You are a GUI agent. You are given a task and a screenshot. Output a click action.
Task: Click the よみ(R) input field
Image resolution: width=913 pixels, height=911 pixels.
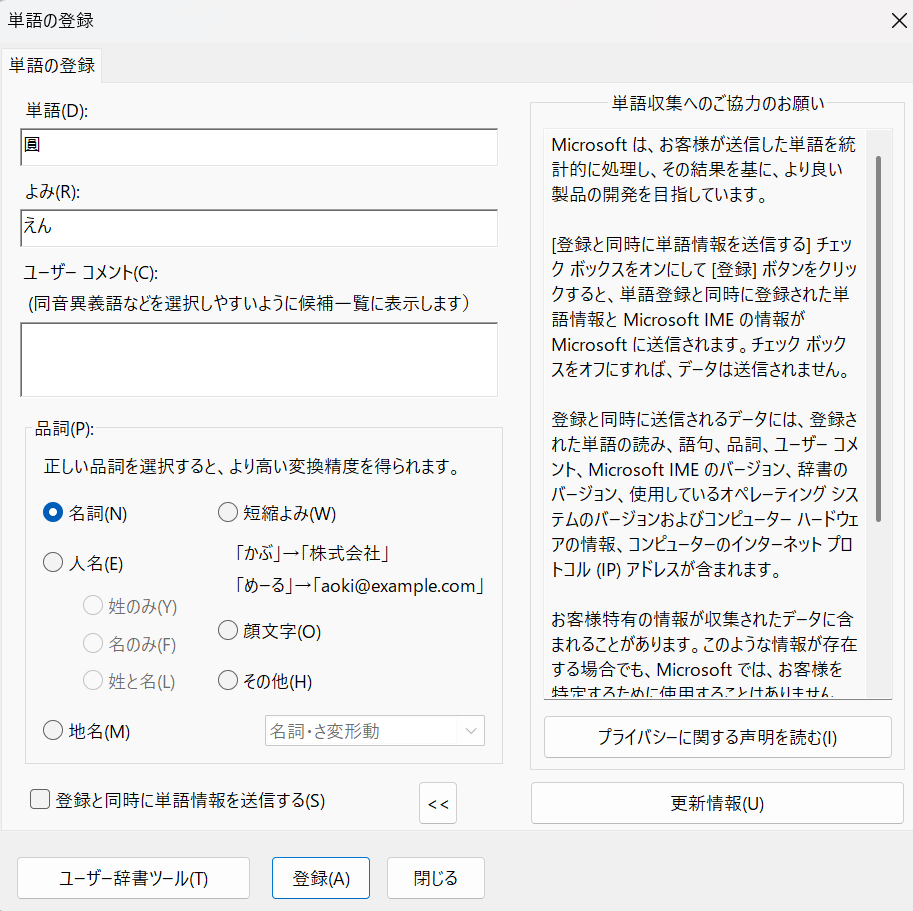258,227
